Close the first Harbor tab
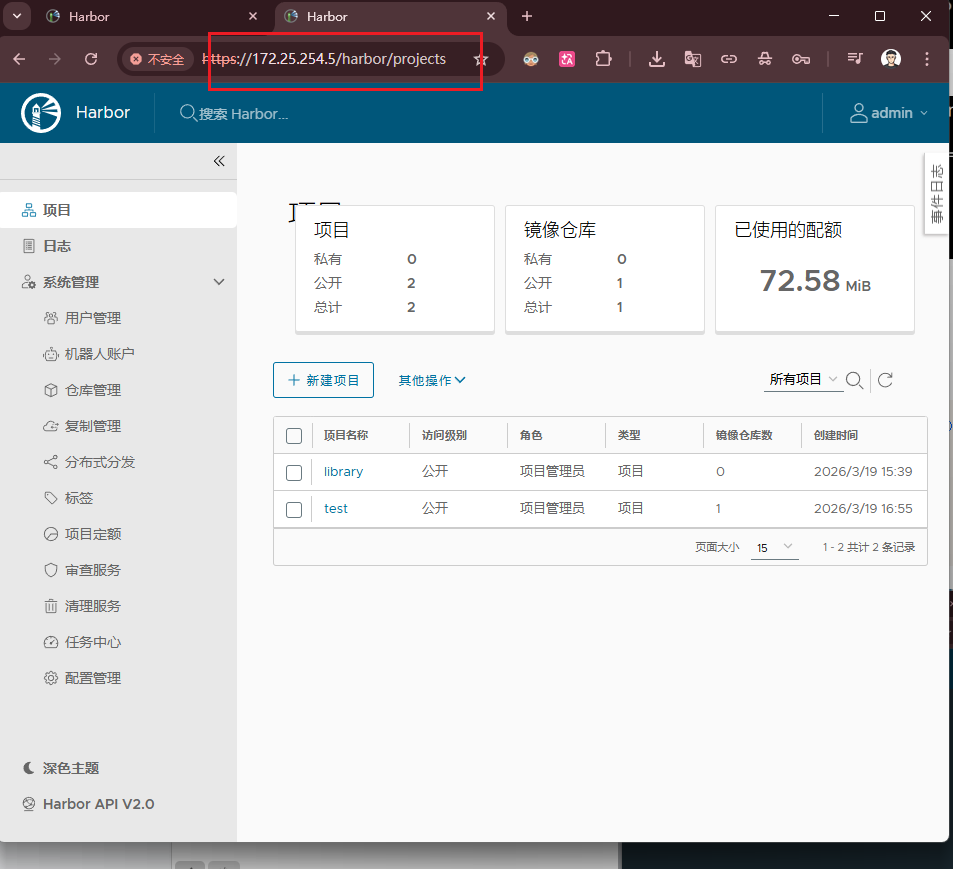Screen dimensions: 953x869 (253, 16)
